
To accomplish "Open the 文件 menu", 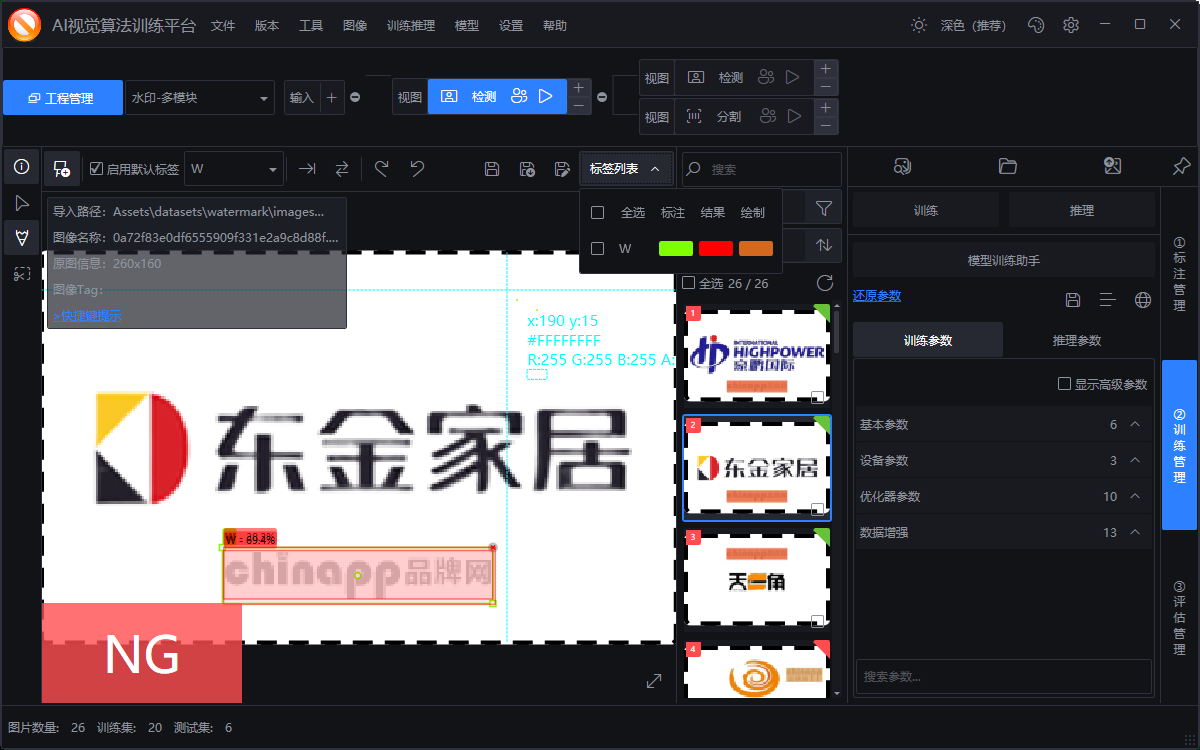I will click(223, 26).
